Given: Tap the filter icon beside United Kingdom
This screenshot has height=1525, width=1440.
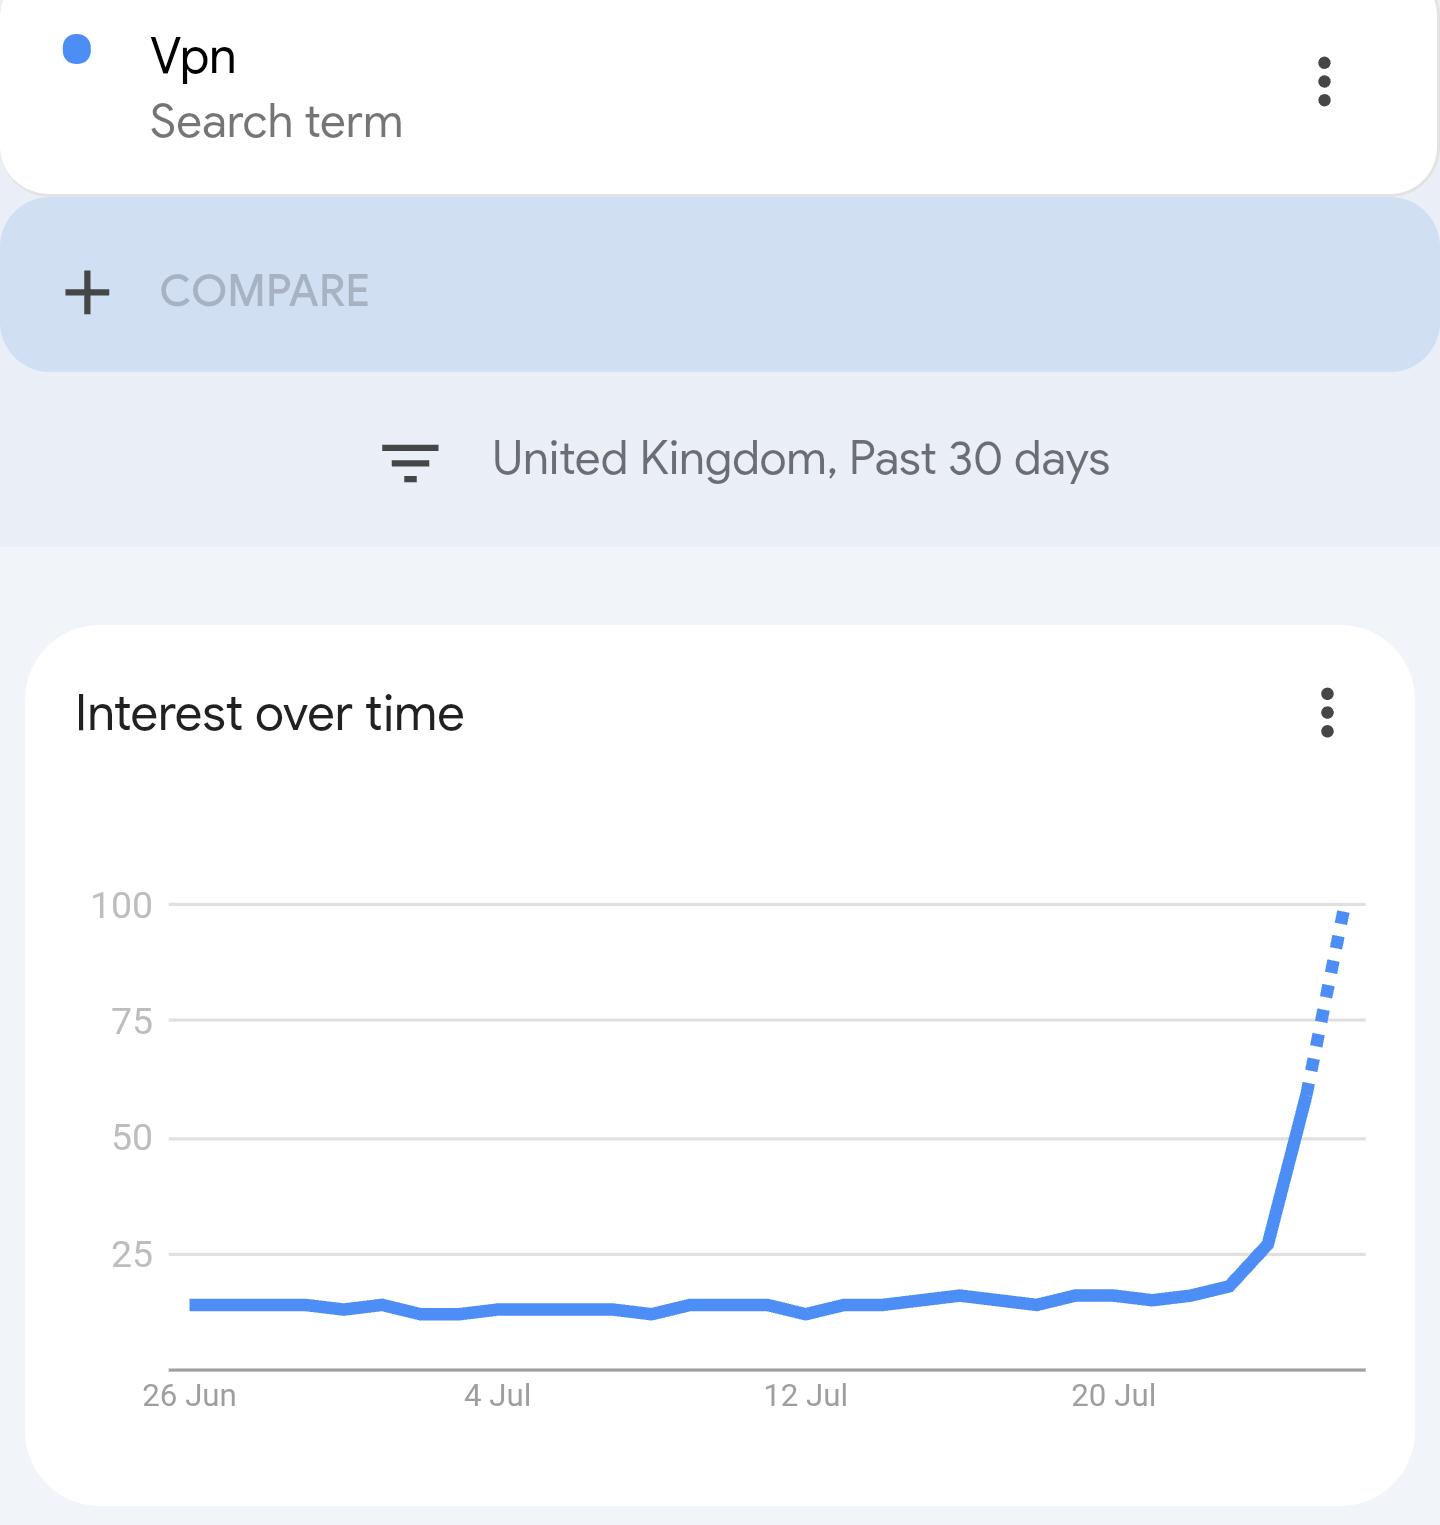Looking at the screenshot, I should [410, 461].
